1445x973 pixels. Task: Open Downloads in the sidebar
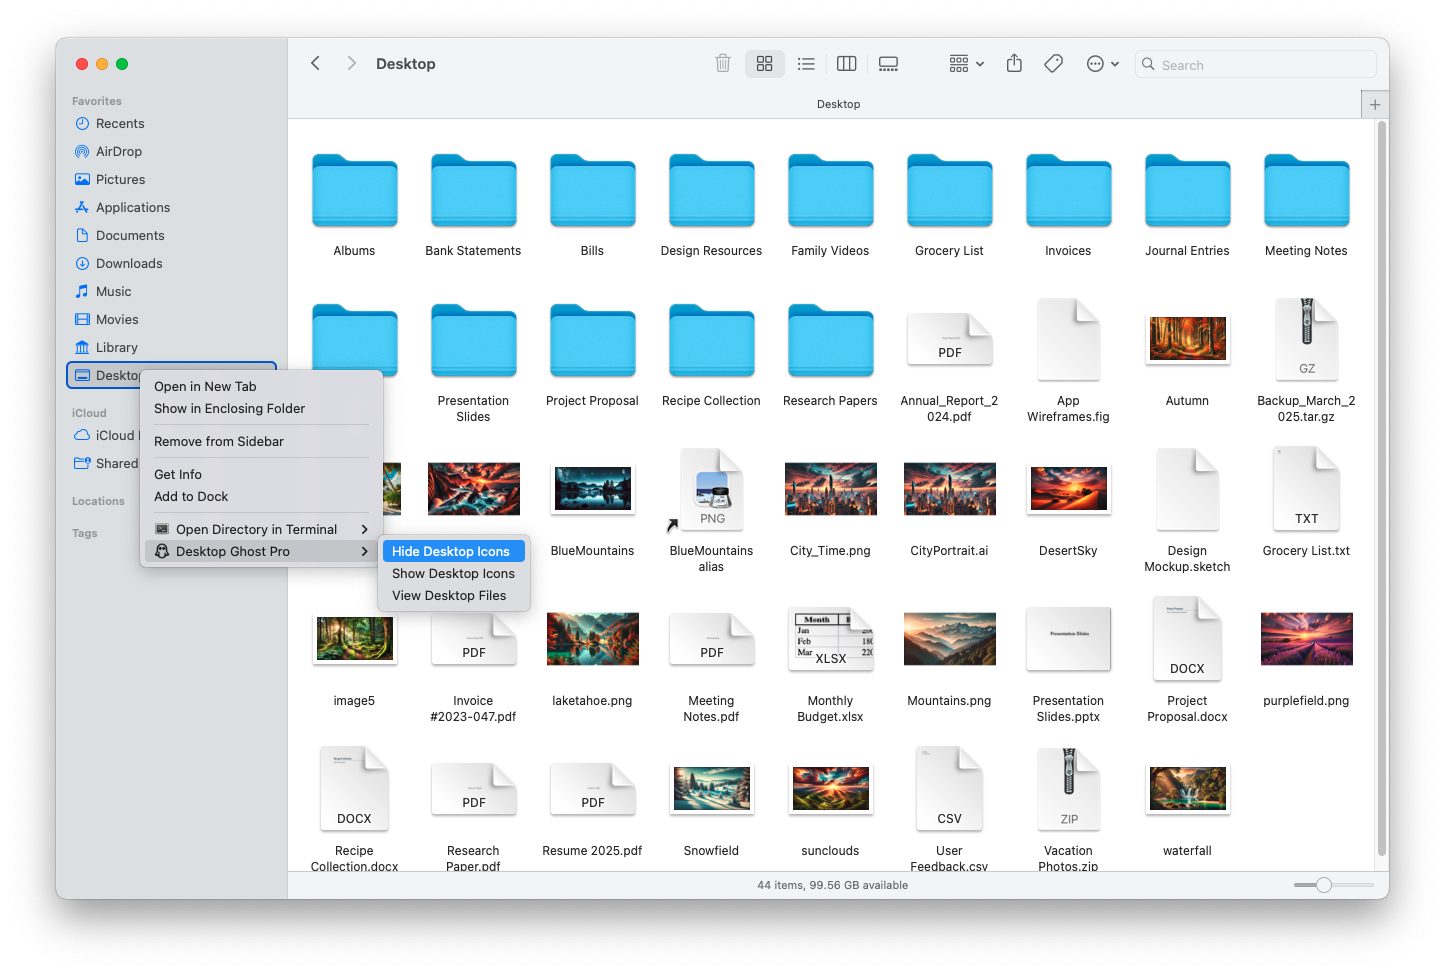pyautogui.click(x=129, y=264)
